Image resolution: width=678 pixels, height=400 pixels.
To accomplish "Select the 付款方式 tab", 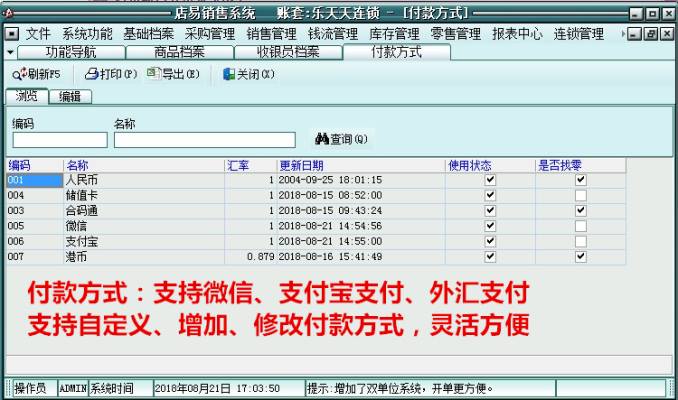I will pos(397,52).
